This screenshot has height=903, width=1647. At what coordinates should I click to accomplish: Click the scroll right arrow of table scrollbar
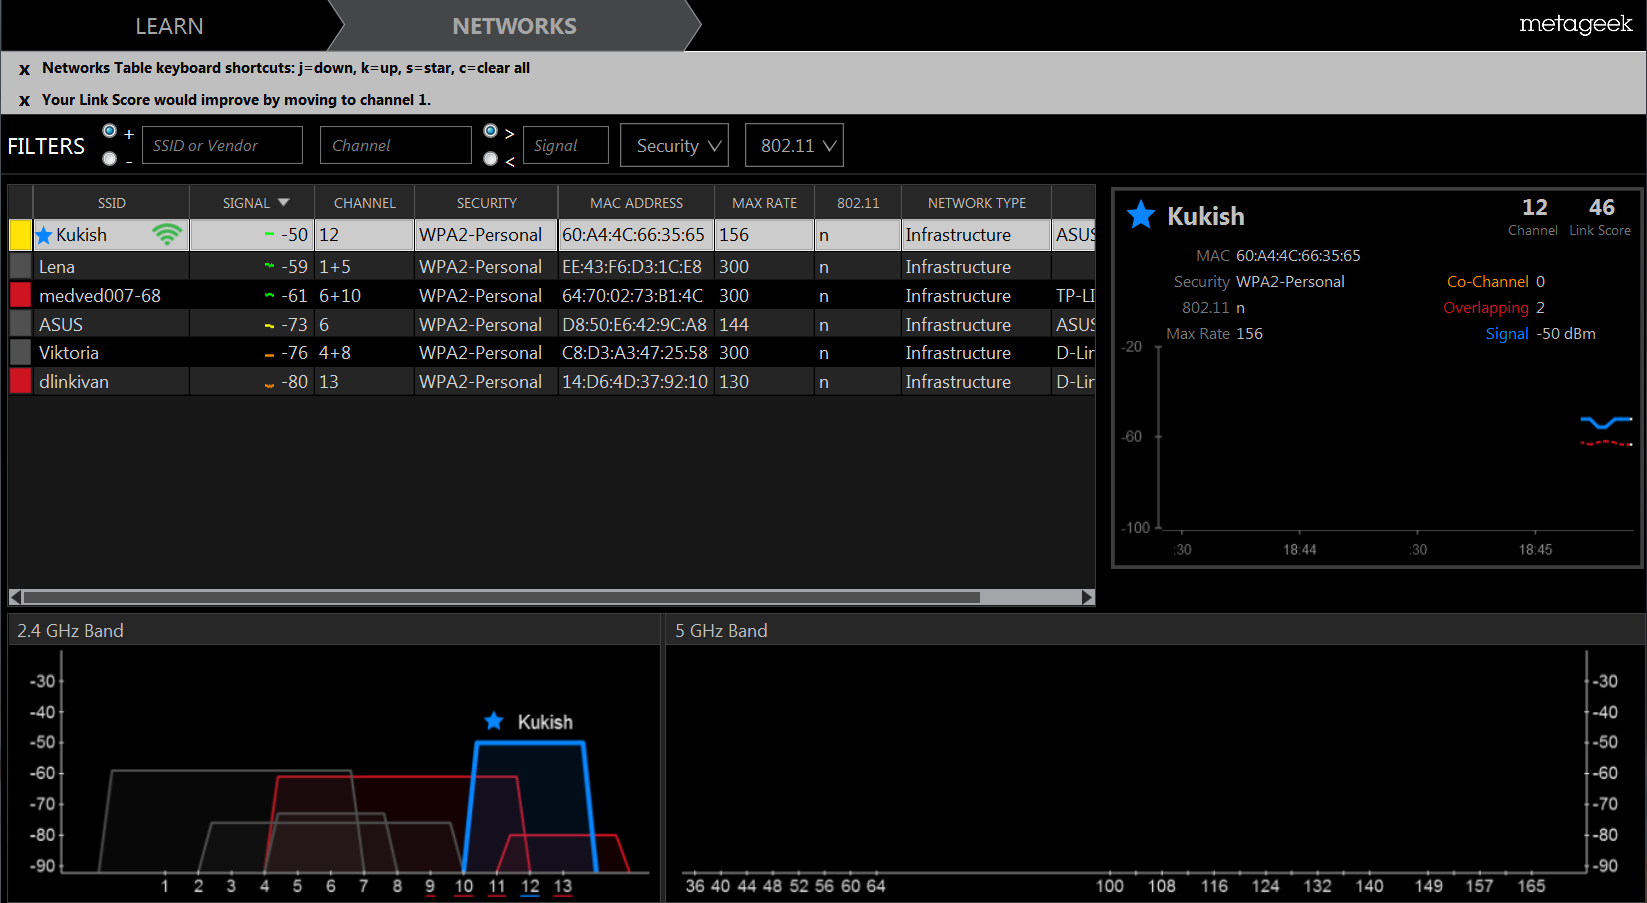coord(1088,597)
